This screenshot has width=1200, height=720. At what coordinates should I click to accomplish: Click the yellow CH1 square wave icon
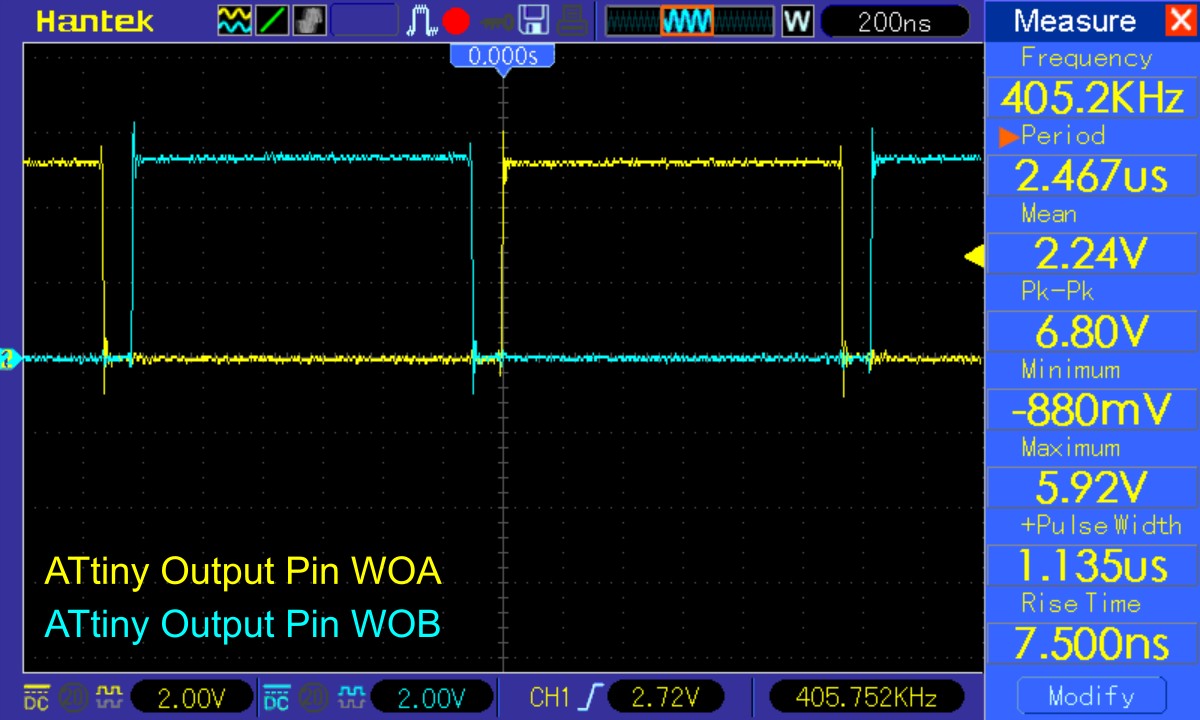tap(108, 695)
